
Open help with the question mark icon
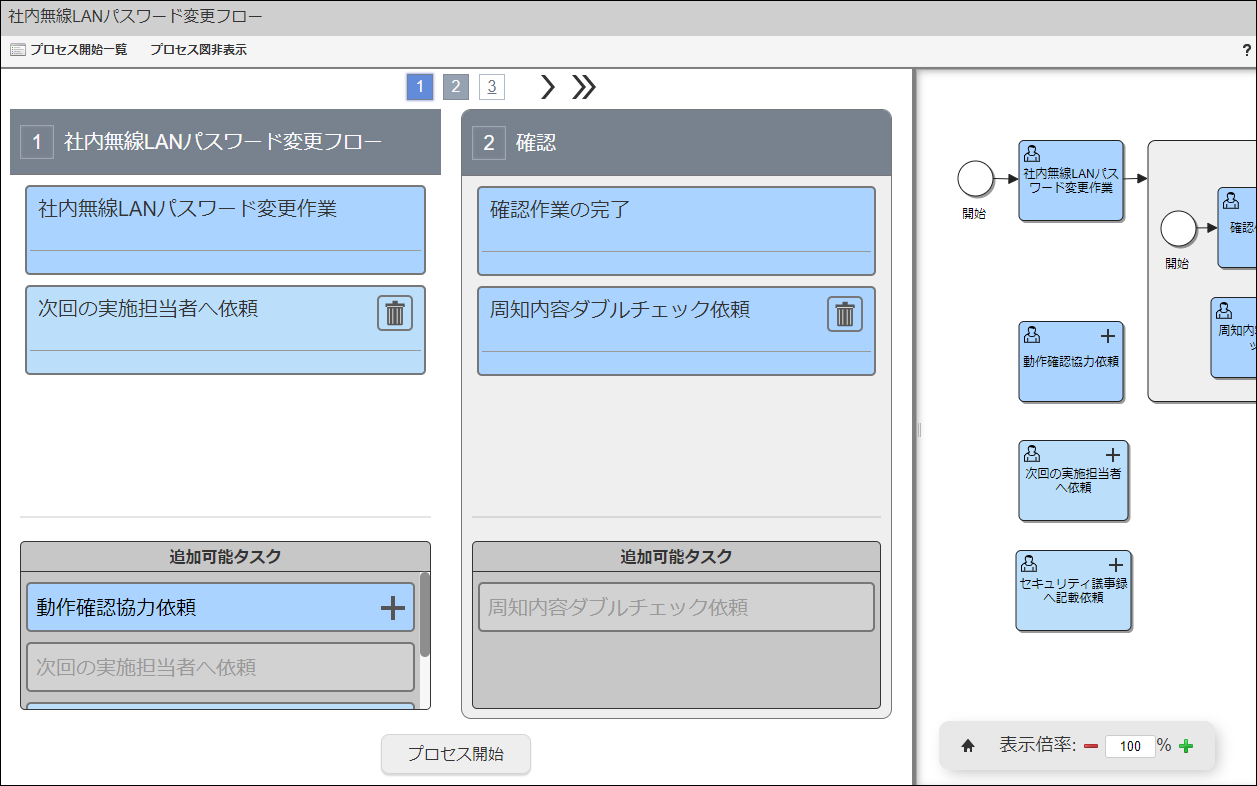tap(1246, 50)
